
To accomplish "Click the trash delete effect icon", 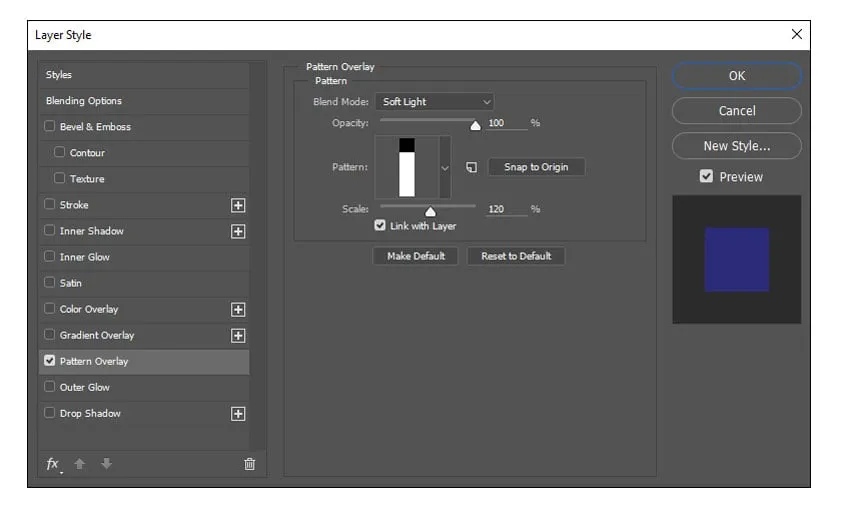I will [249, 464].
